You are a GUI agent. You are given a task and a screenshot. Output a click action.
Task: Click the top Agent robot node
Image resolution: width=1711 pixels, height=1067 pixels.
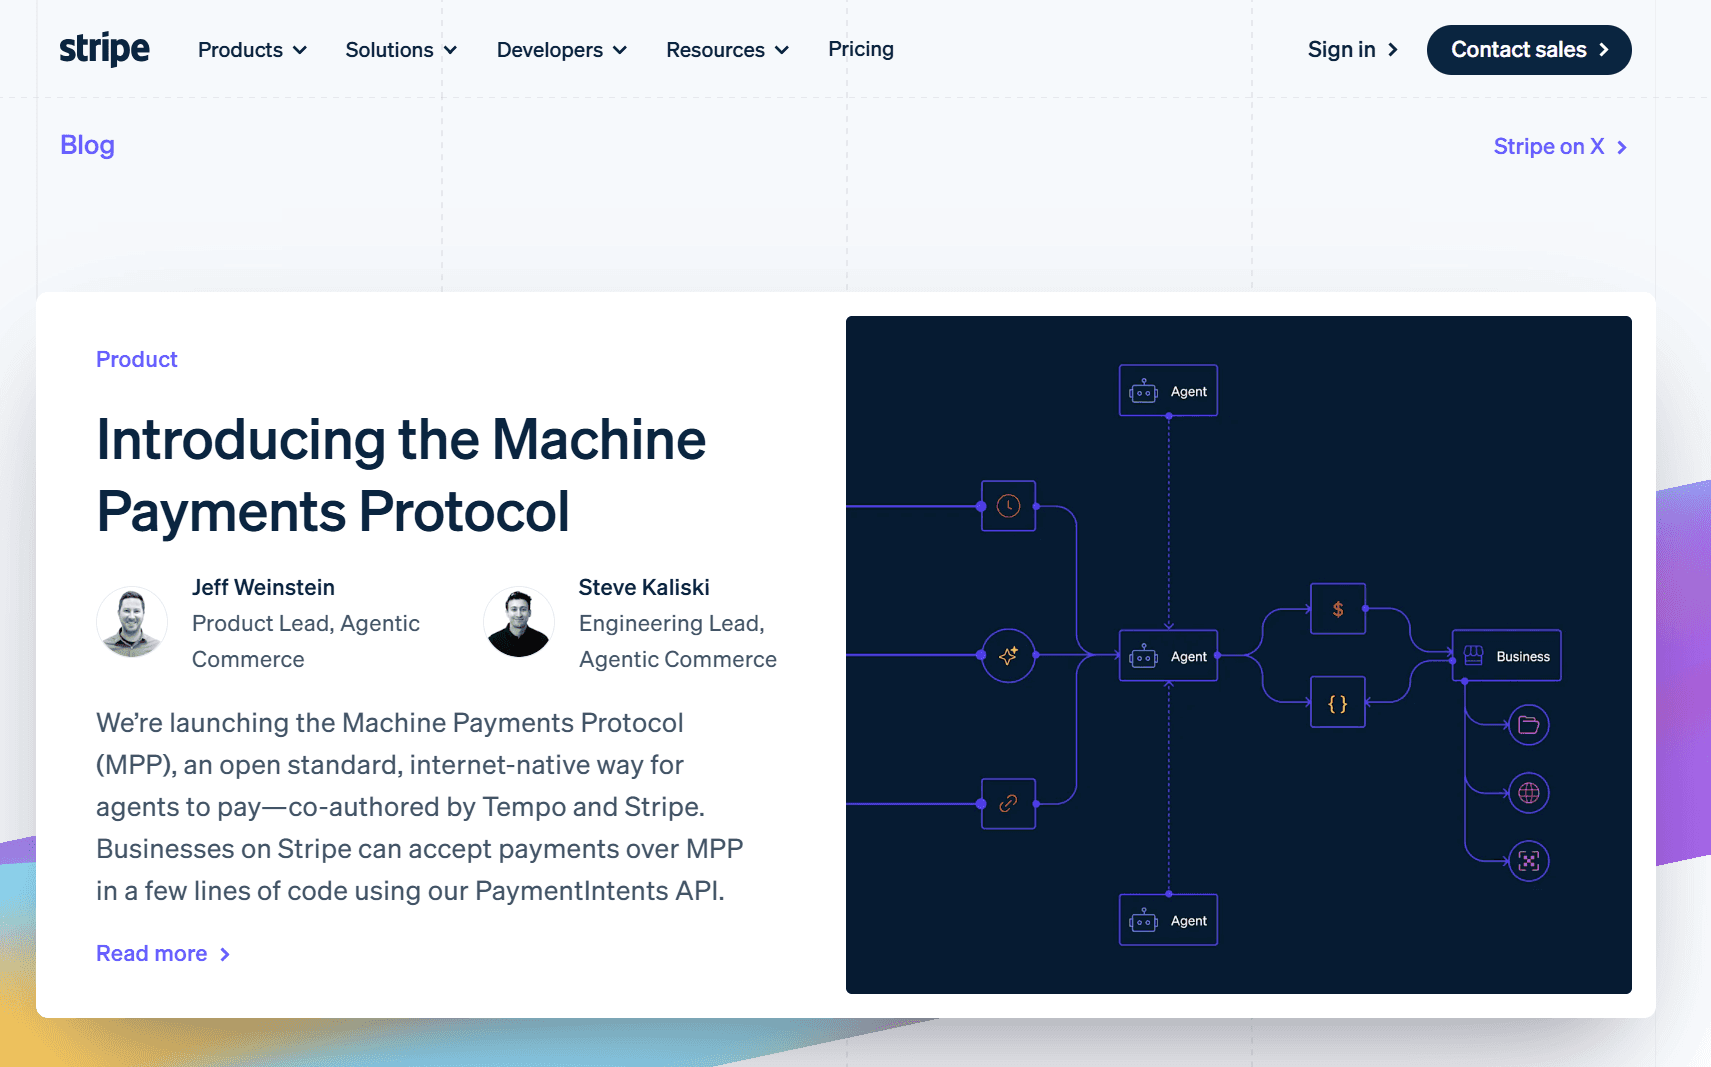coord(1168,390)
